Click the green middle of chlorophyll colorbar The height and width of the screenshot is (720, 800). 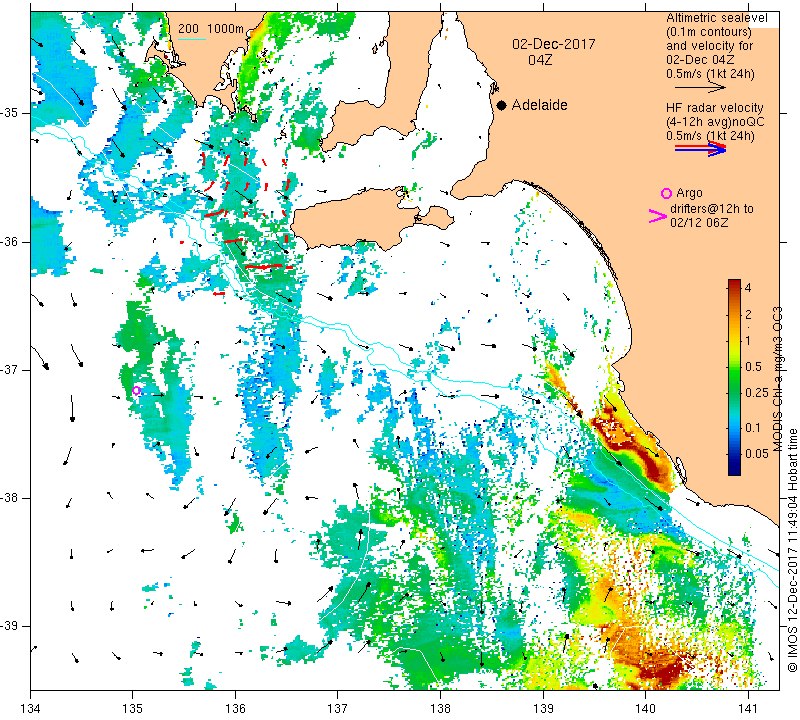pyautogui.click(x=734, y=380)
